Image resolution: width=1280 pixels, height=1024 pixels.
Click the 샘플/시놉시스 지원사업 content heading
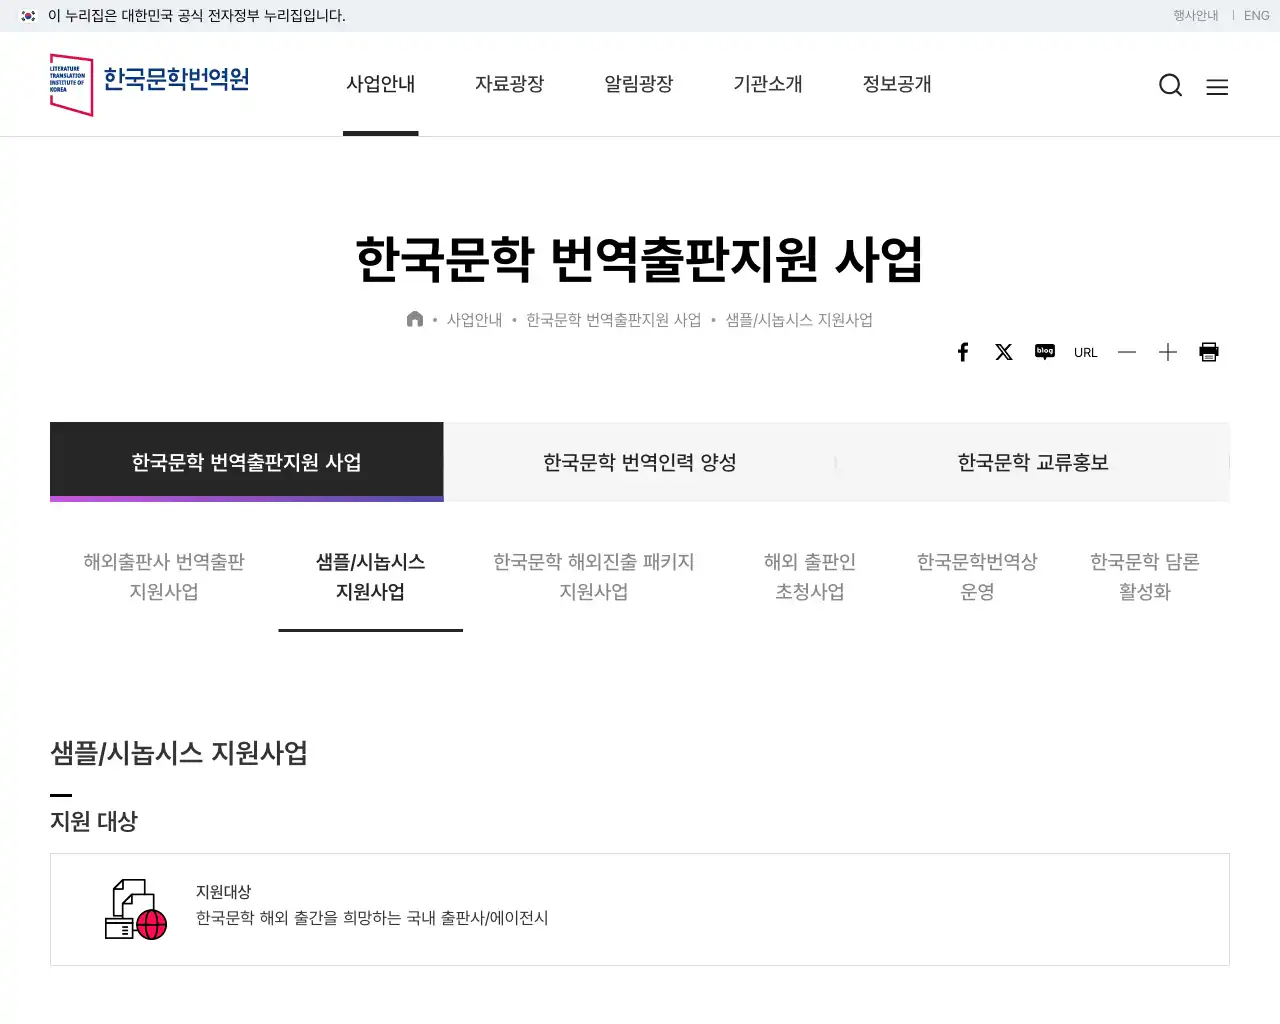179,752
